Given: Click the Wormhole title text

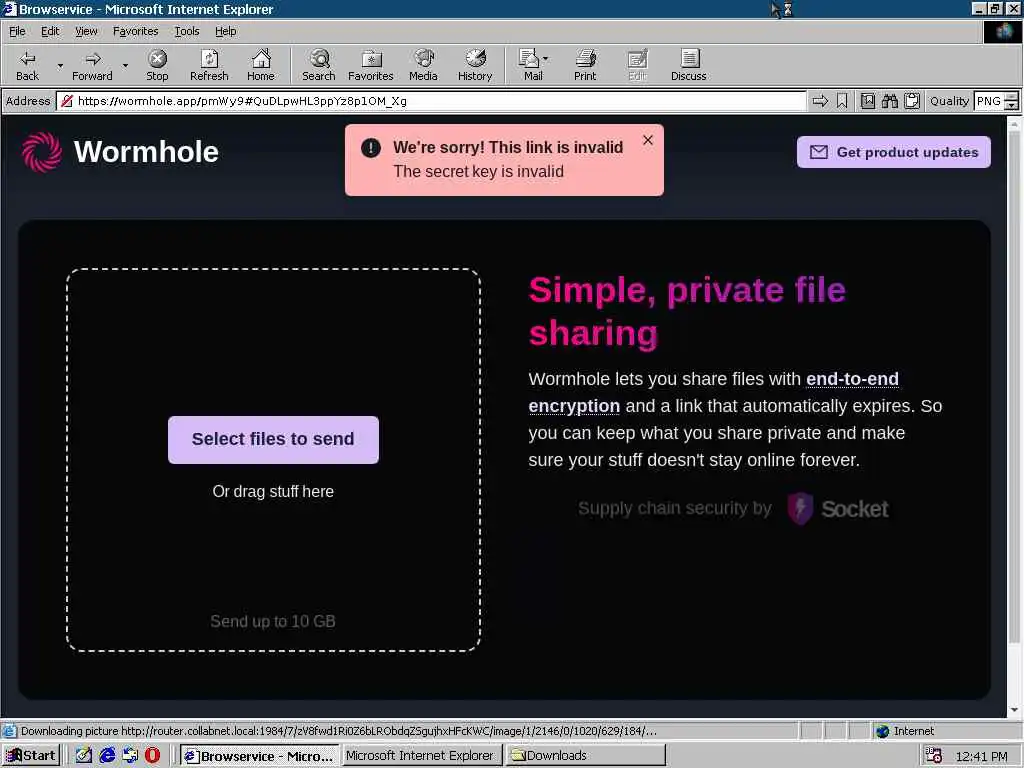Looking at the screenshot, I should click(146, 152).
